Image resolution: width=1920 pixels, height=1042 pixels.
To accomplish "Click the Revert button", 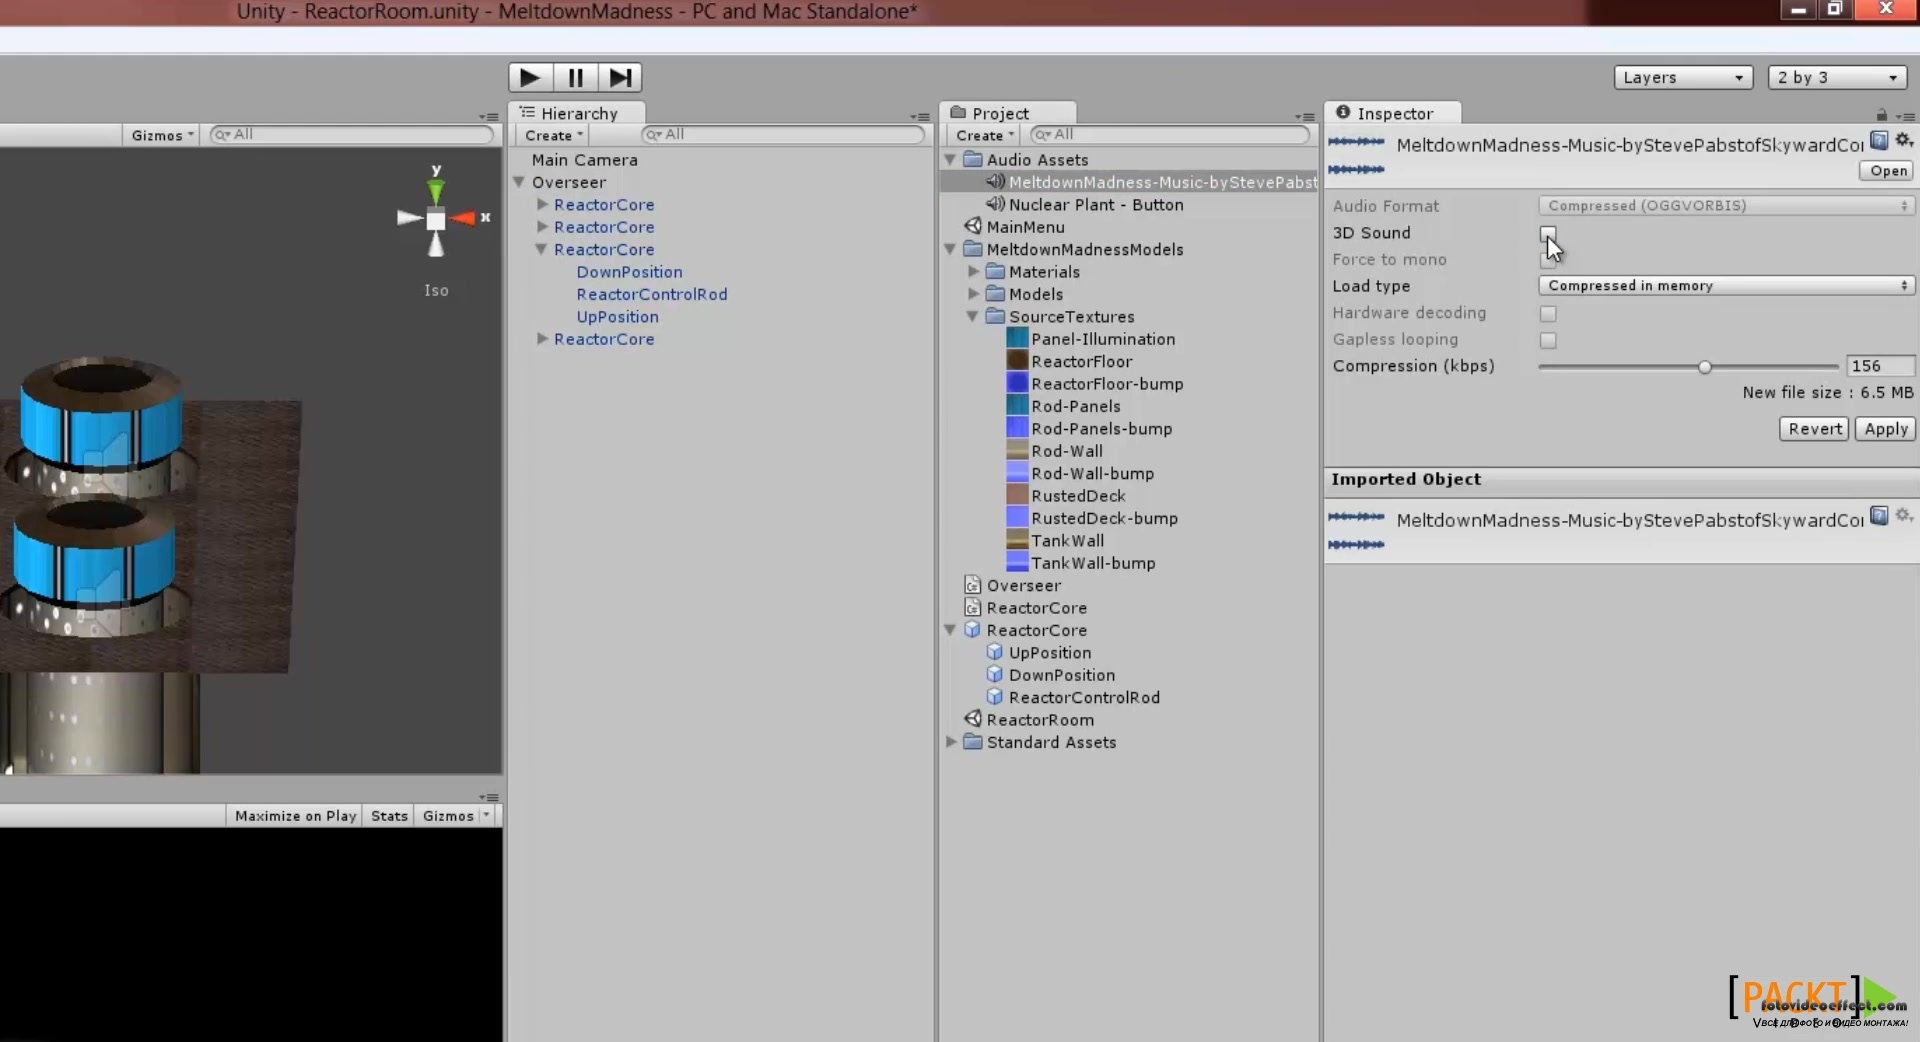I will [1814, 429].
